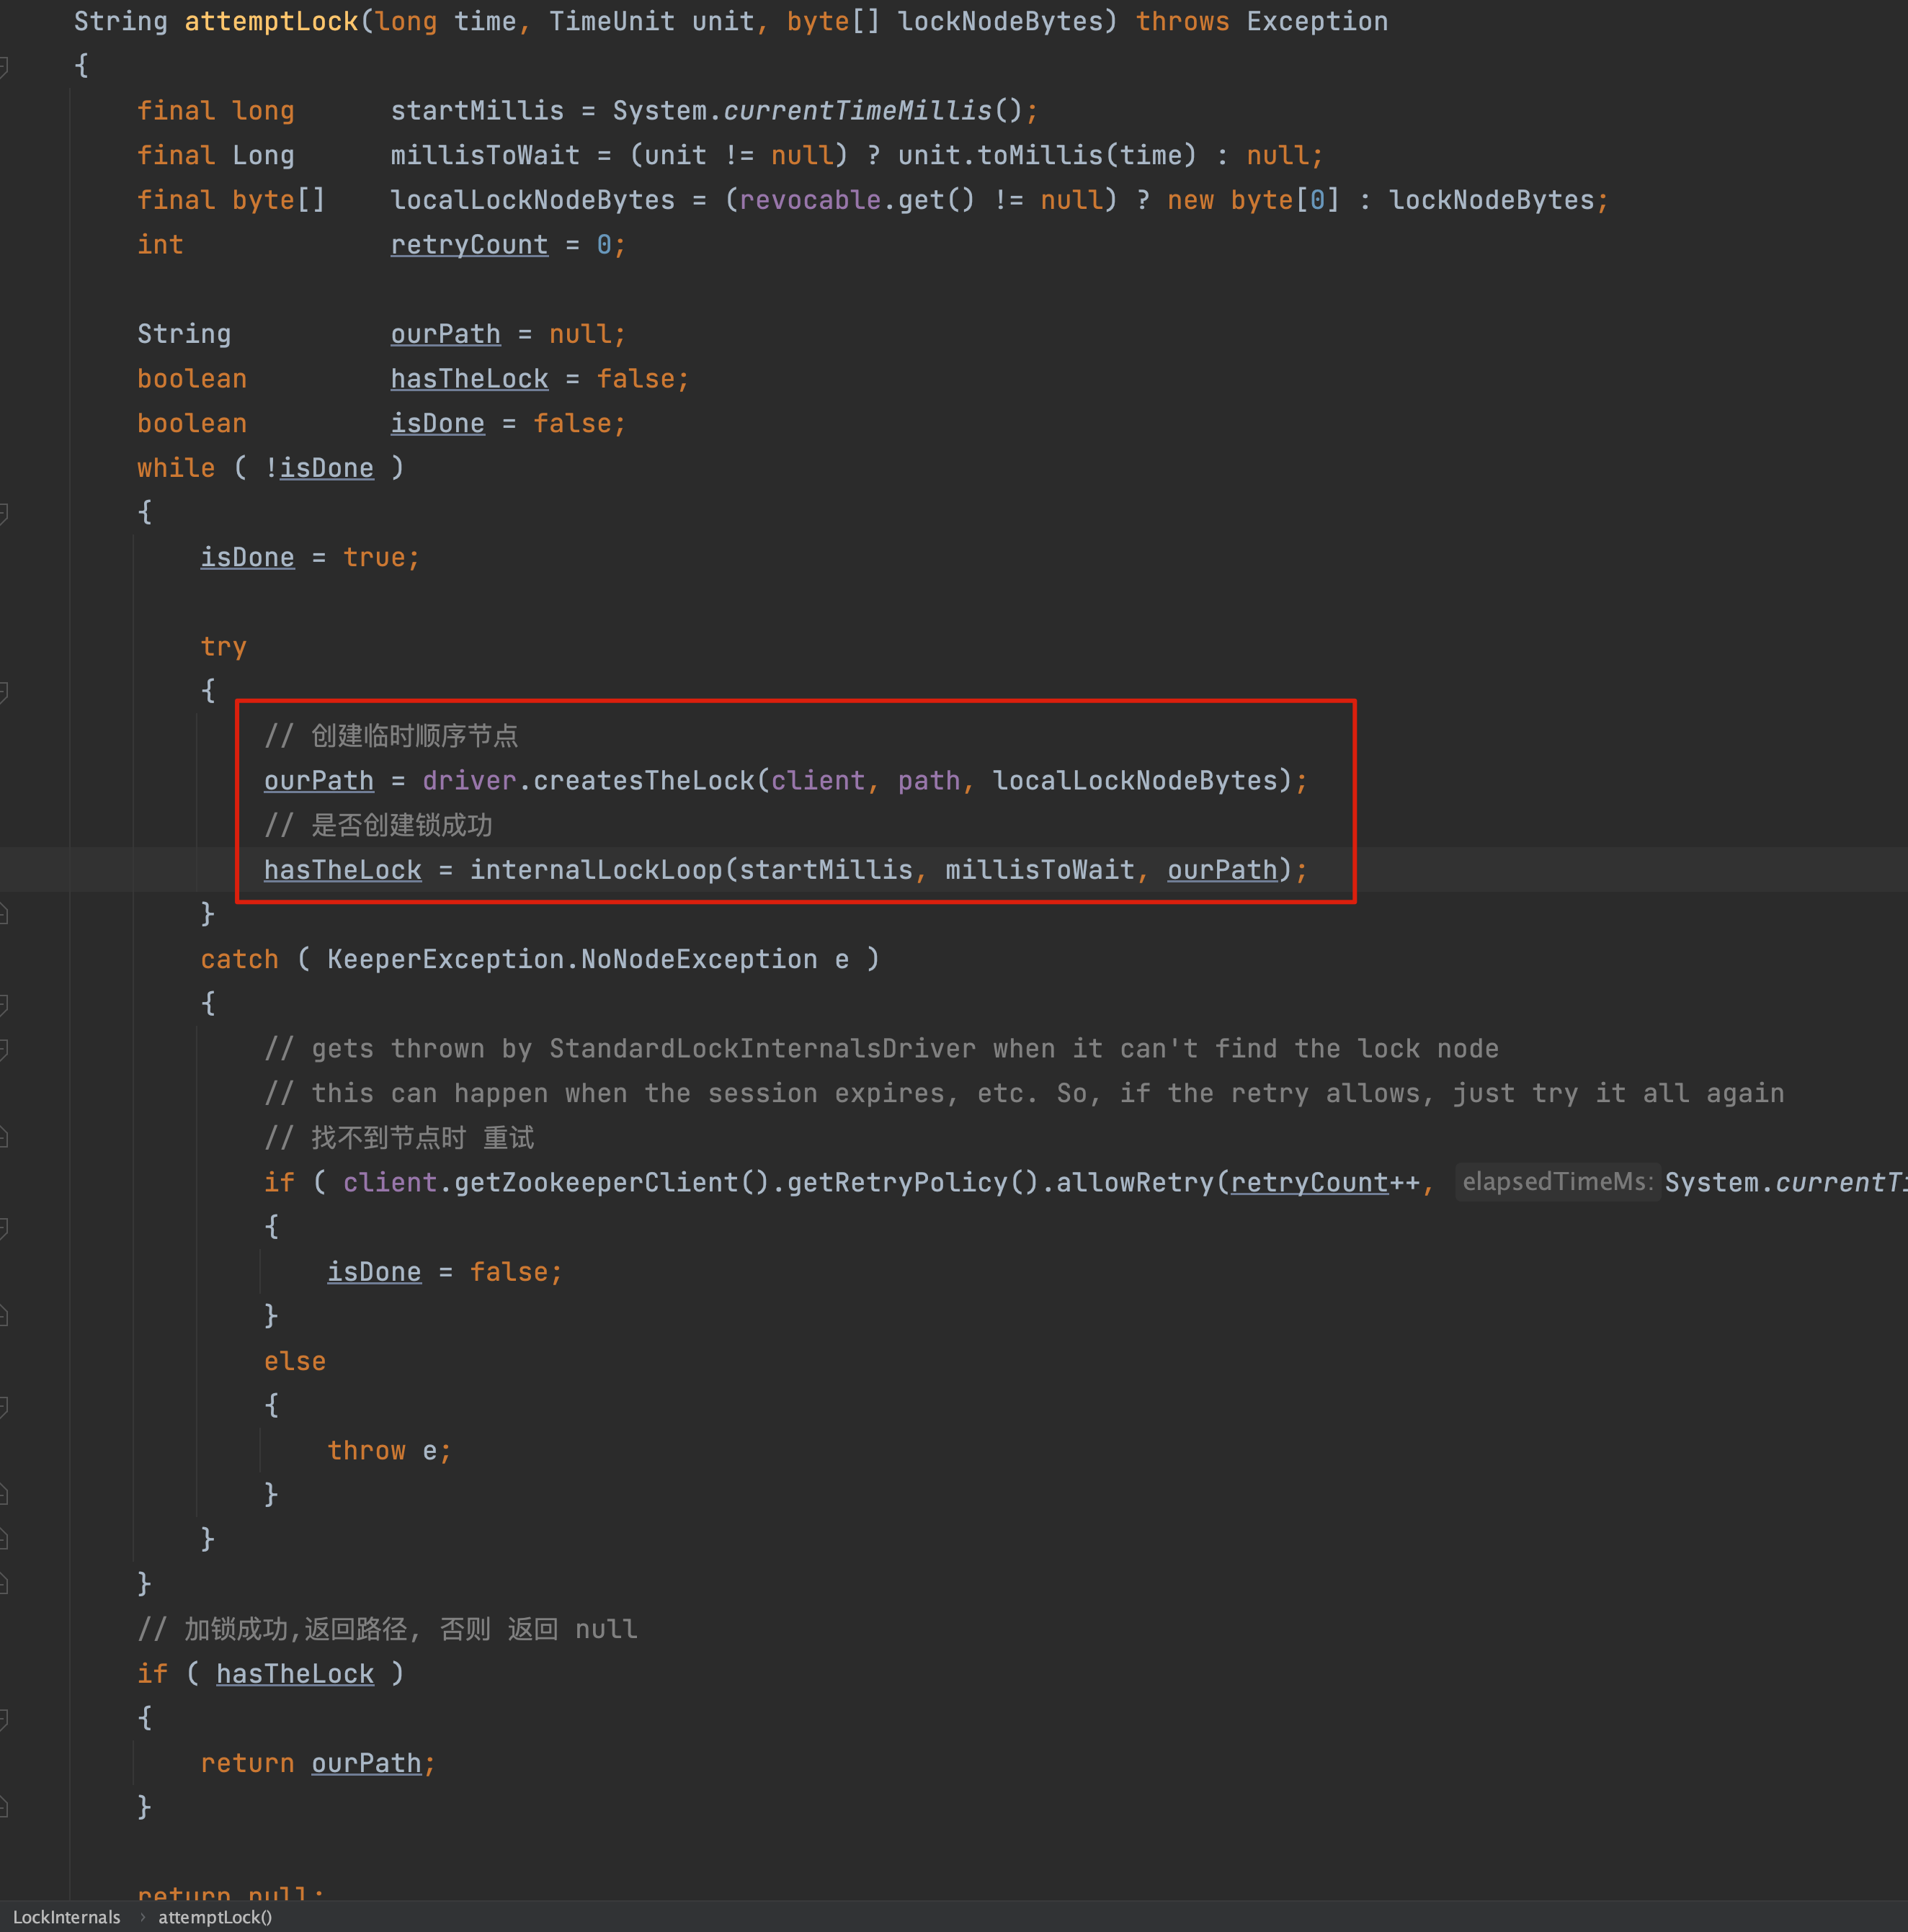Collapse the if allowRetry block fold marker
The image size is (1908, 1932).
(x=4, y=1228)
